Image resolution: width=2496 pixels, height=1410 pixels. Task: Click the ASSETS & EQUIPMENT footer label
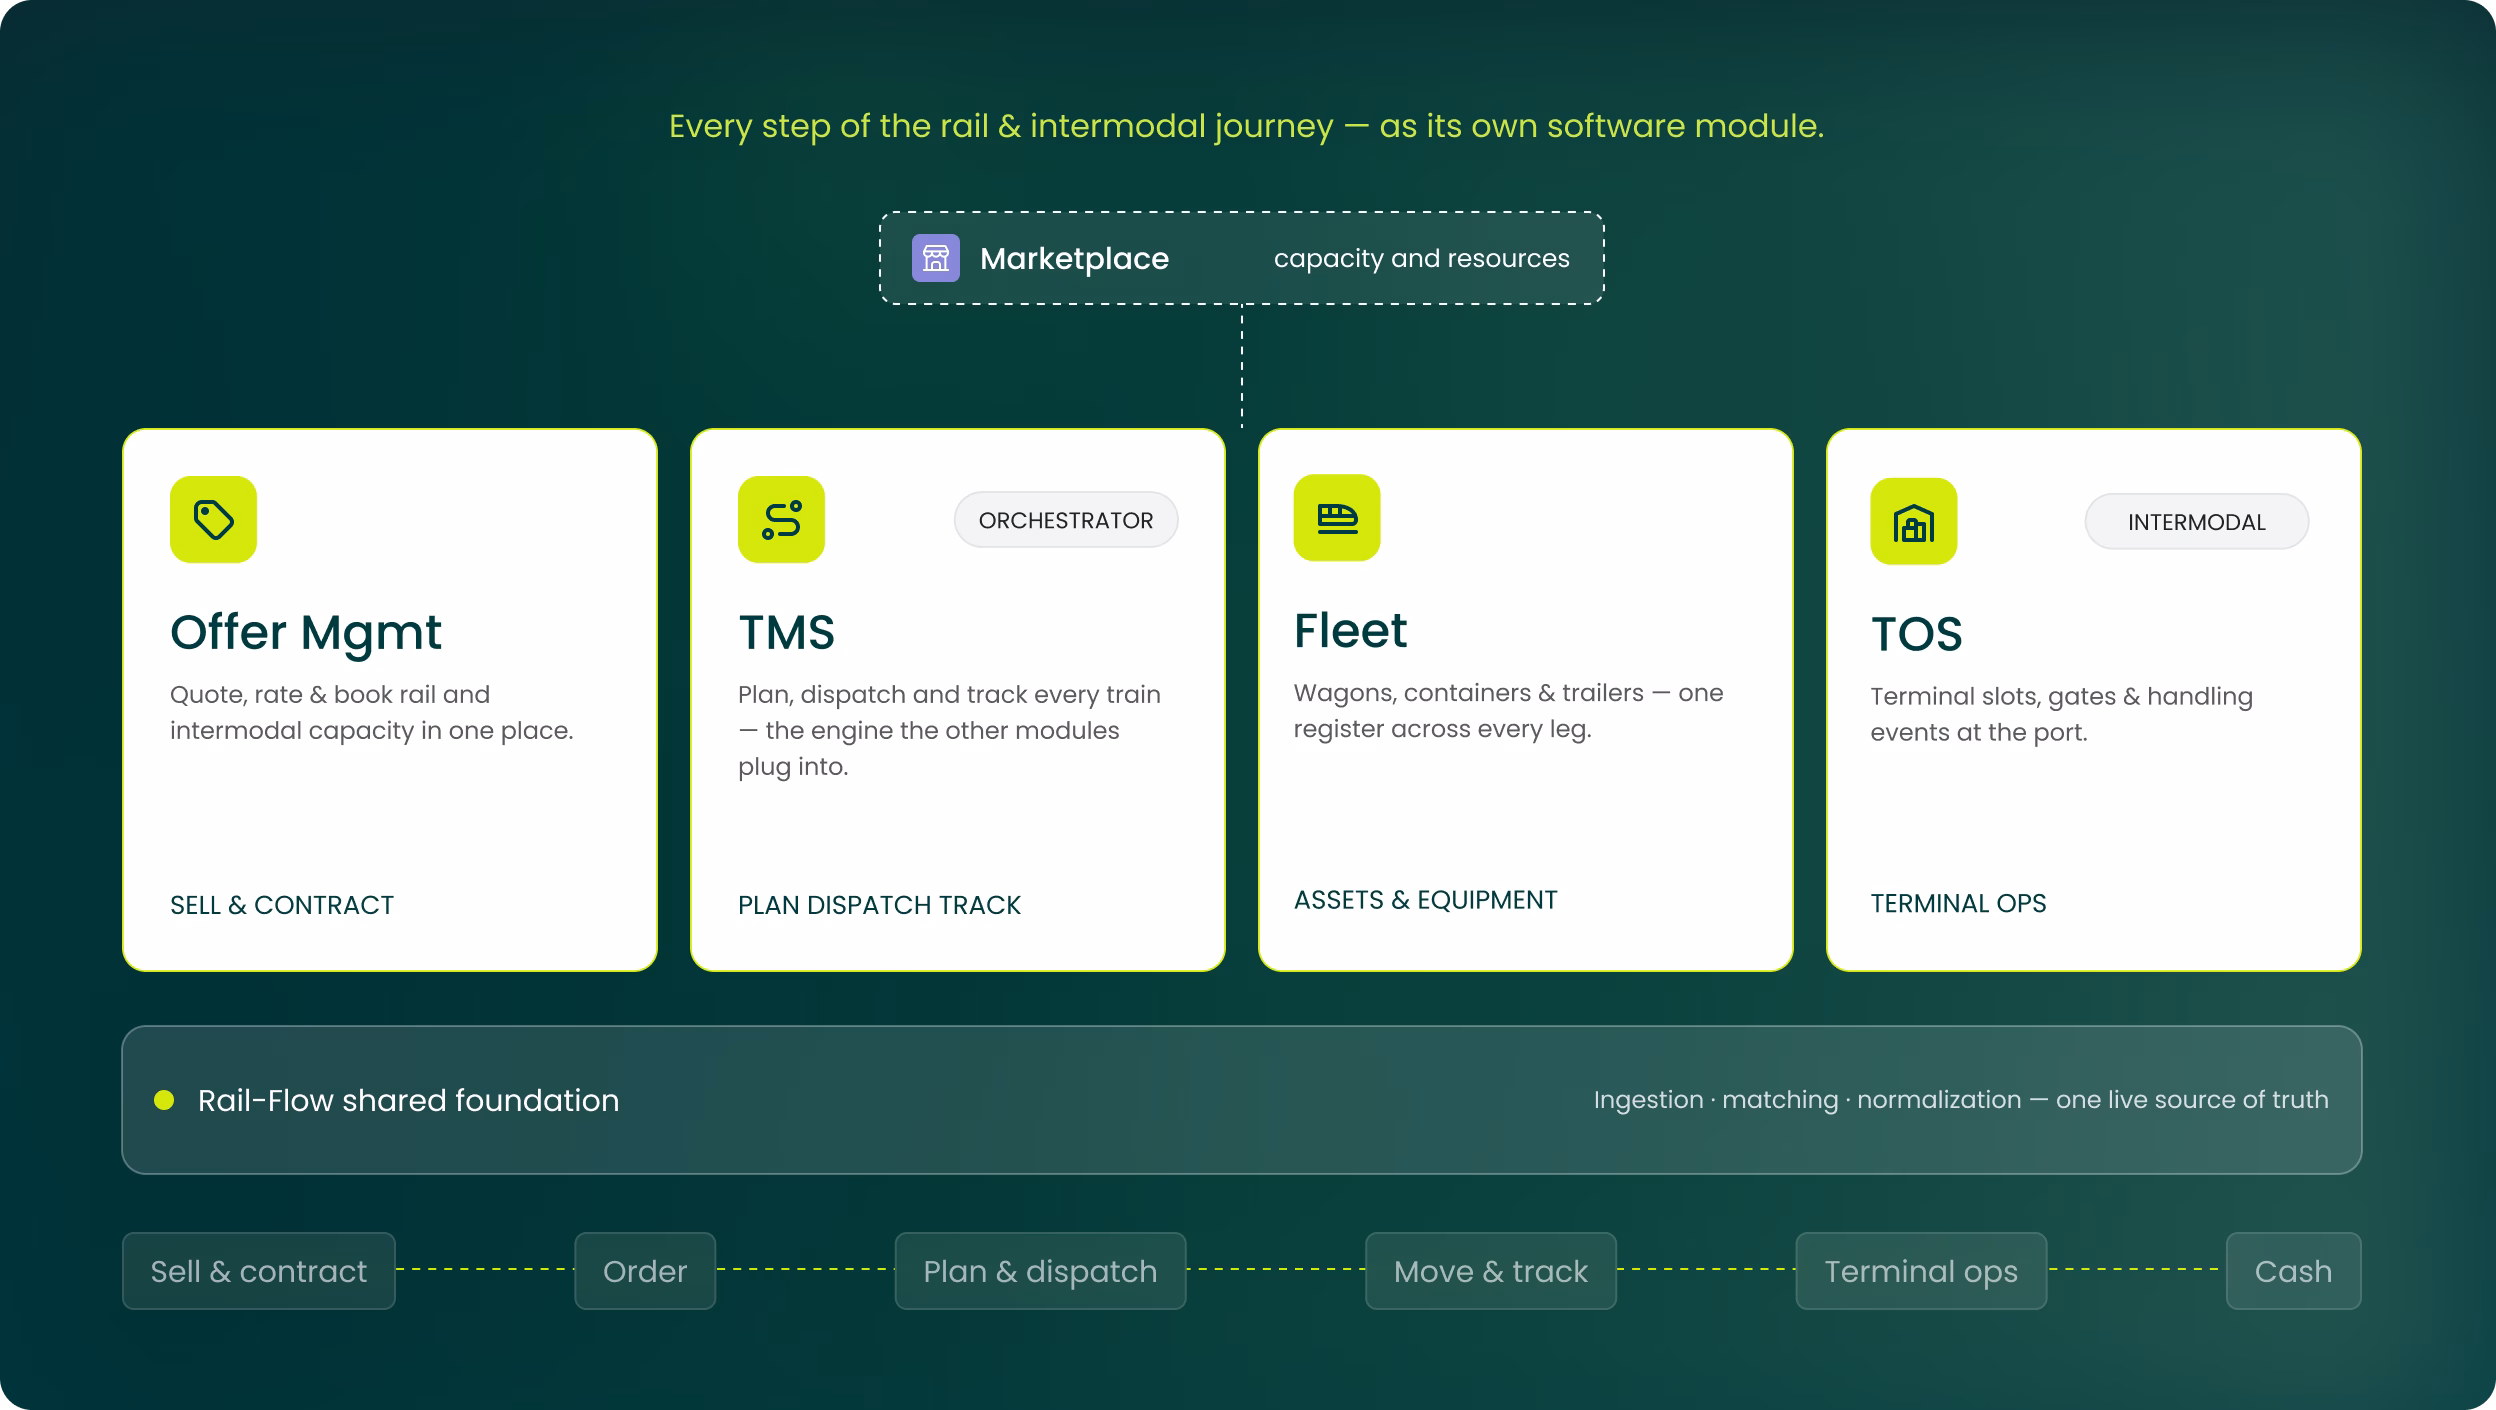(1425, 900)
